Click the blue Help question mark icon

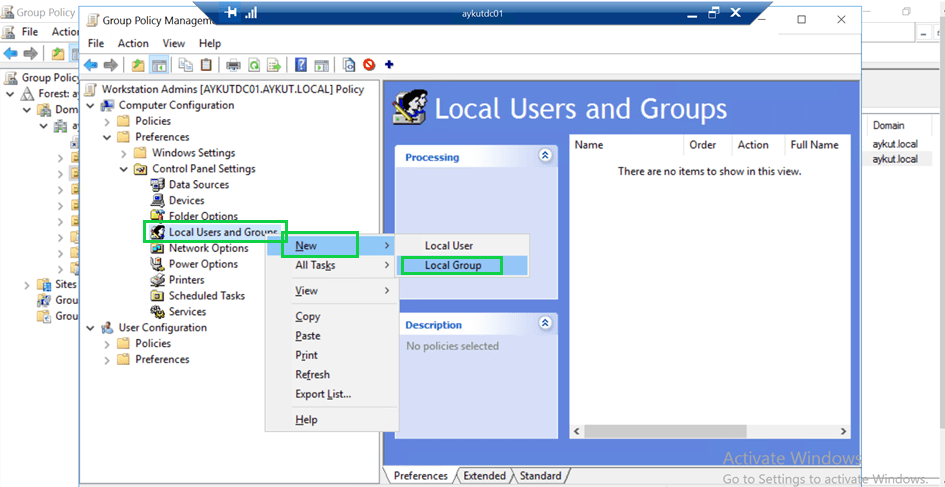(301, 65)
